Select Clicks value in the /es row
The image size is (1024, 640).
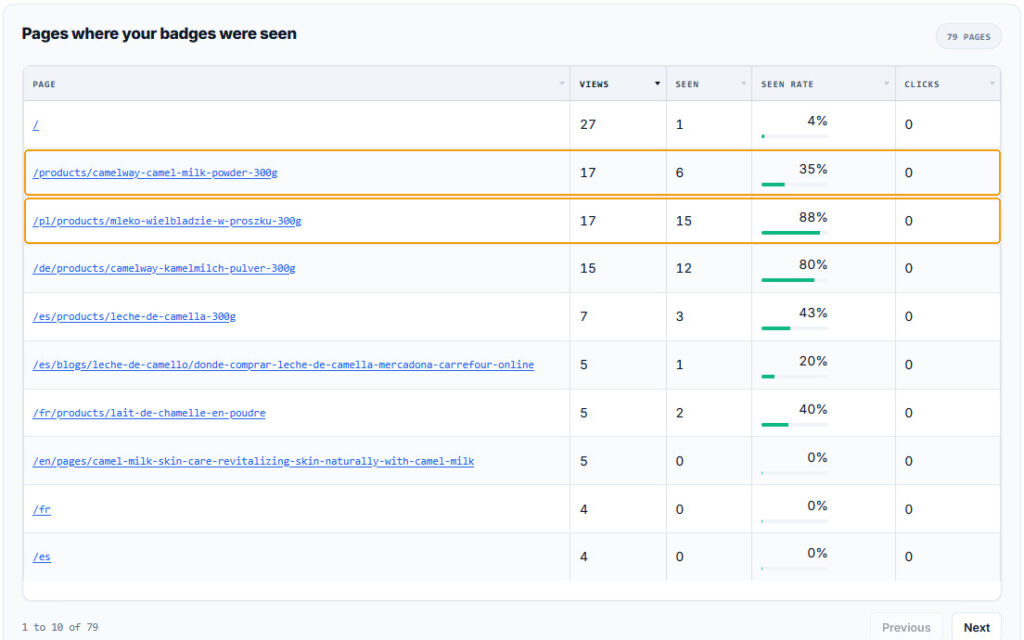(x=908, y=557)
